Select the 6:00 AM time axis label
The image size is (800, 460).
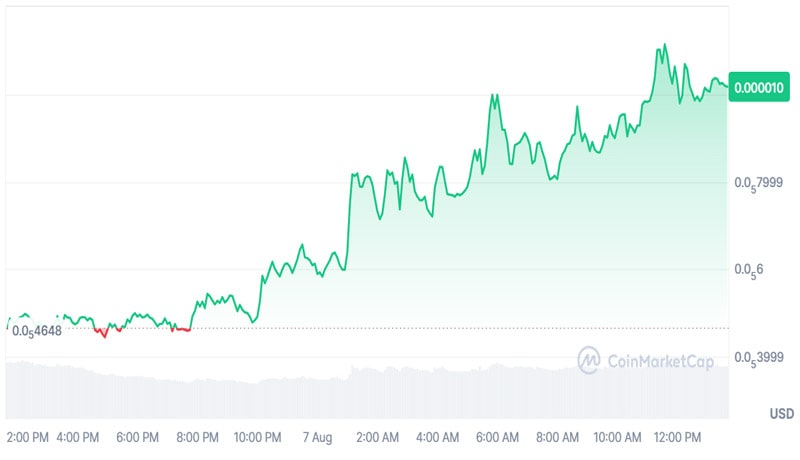(497, 438)
